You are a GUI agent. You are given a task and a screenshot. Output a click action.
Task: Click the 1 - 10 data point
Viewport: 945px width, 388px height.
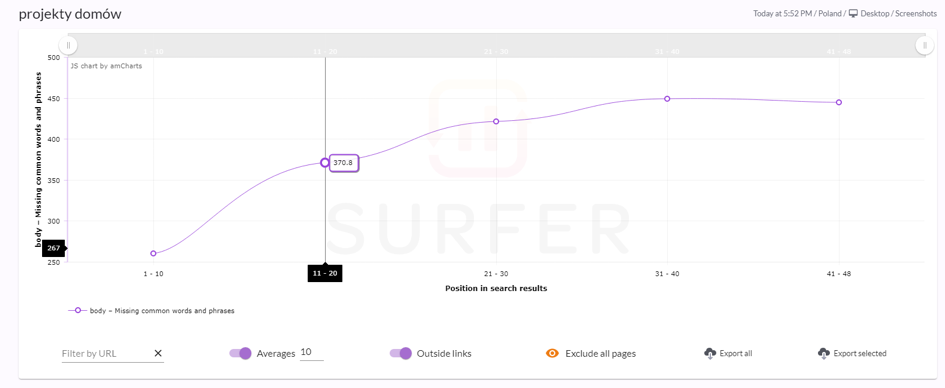pos(153,254)
